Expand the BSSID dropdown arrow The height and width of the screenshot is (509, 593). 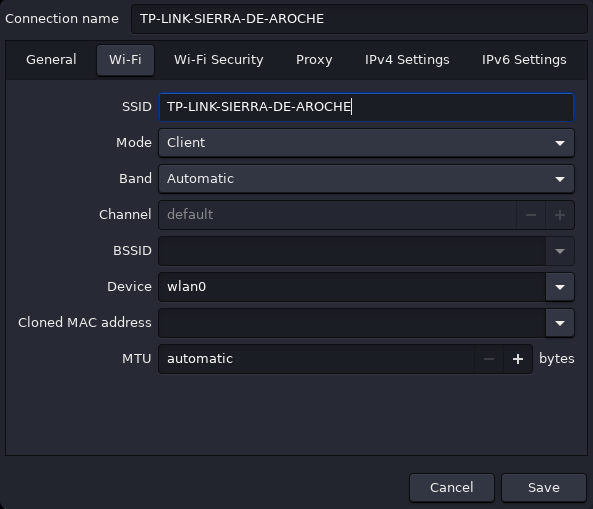click(x=560, y=251)
